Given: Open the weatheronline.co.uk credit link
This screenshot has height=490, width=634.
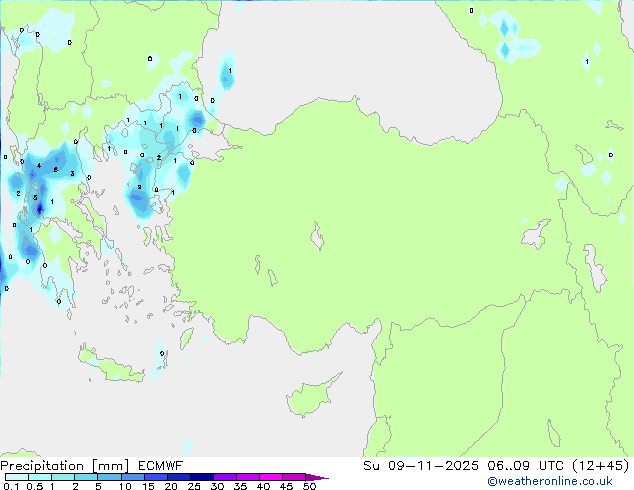Looking at the screenshot, I should (x=550, y=481).
